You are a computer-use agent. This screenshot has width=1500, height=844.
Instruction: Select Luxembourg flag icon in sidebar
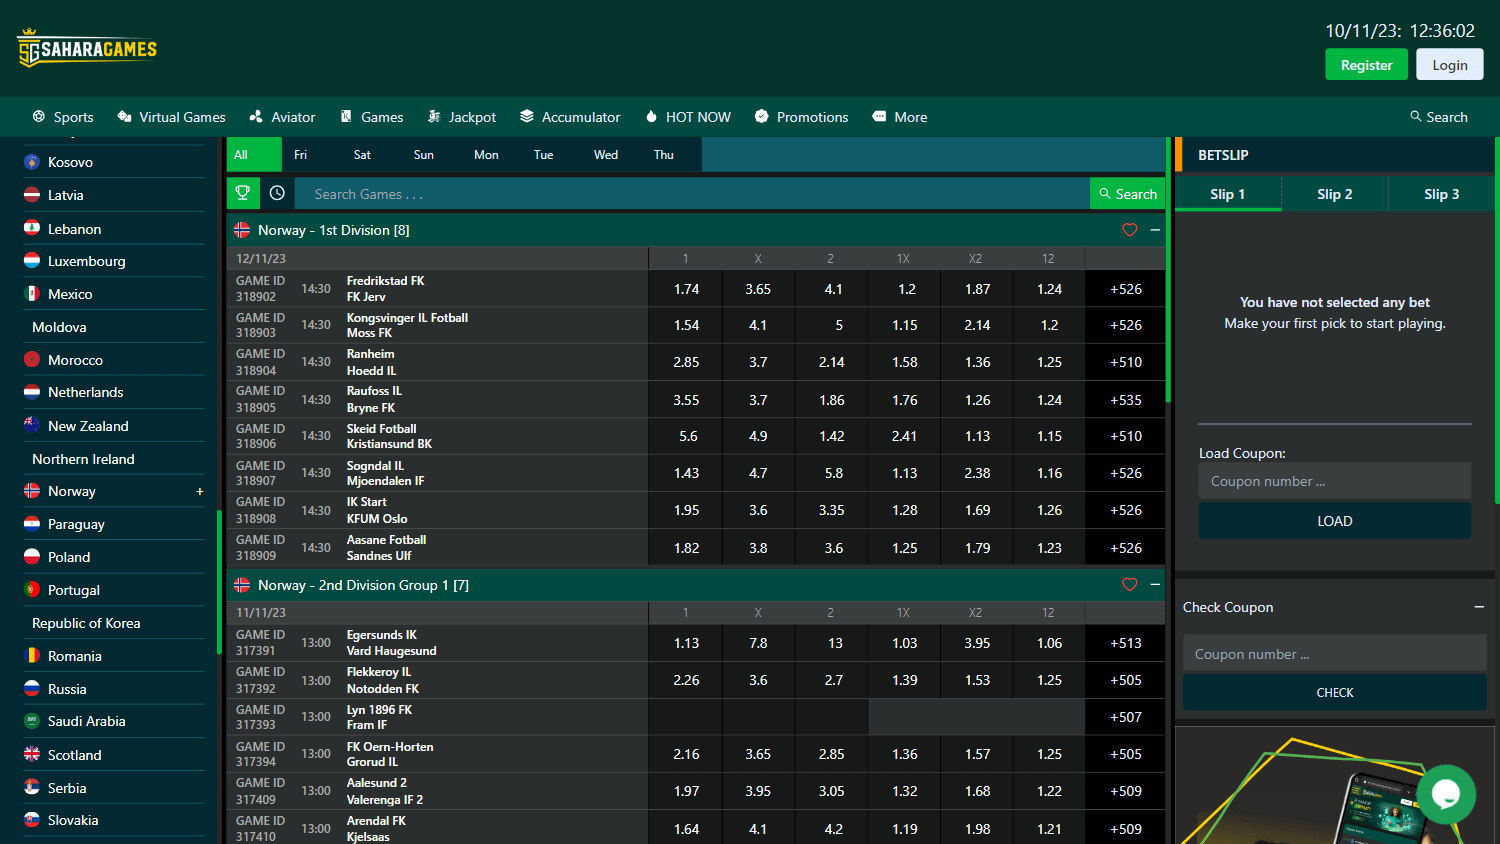[x=32, y=261]
